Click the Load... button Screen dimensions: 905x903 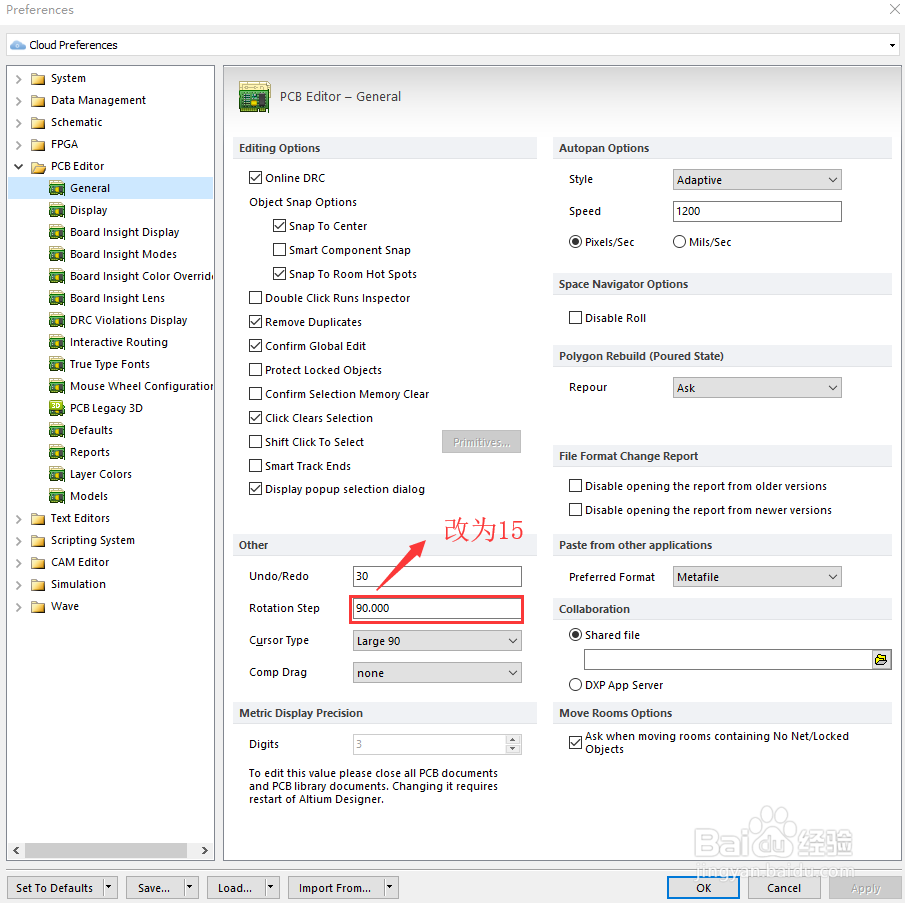coord(234,887)
